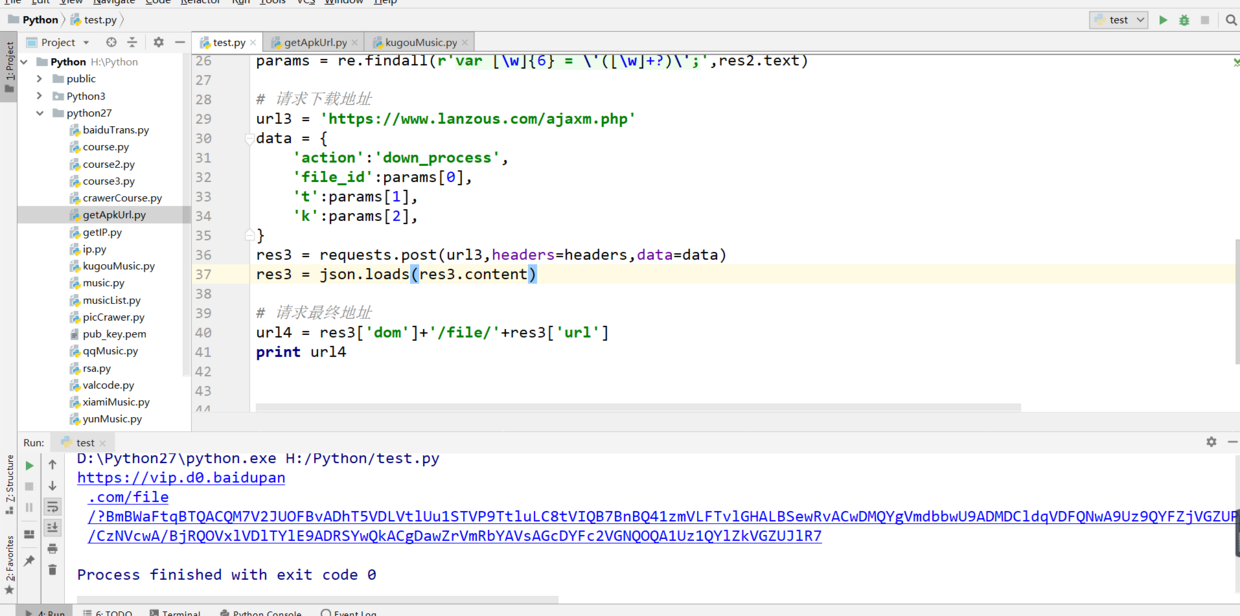Collapse all nodes in Project panel
This screenshot has width=1240, height=616.
132,42
